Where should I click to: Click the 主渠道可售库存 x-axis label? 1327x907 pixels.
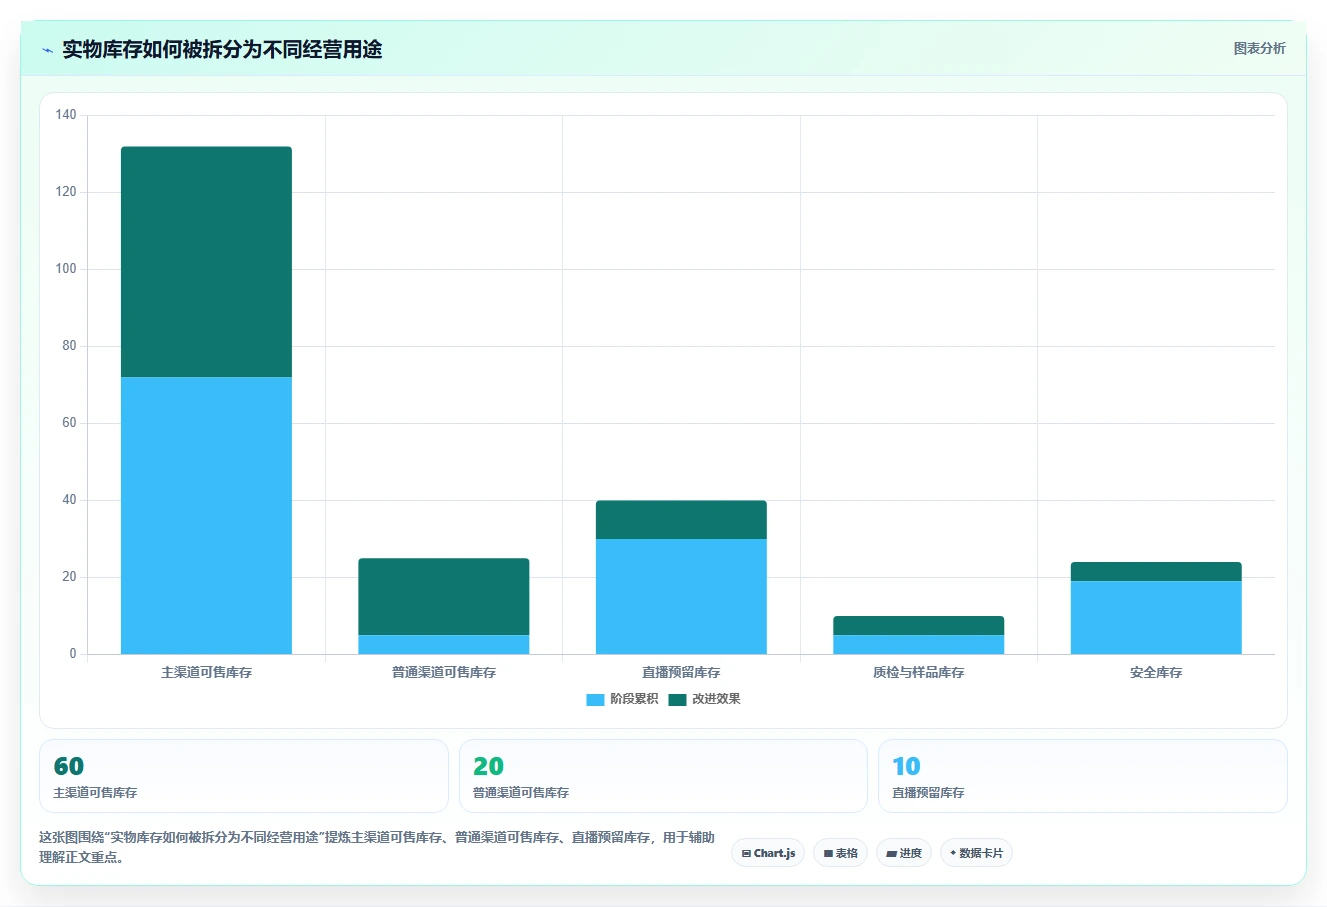pos(206,673)
